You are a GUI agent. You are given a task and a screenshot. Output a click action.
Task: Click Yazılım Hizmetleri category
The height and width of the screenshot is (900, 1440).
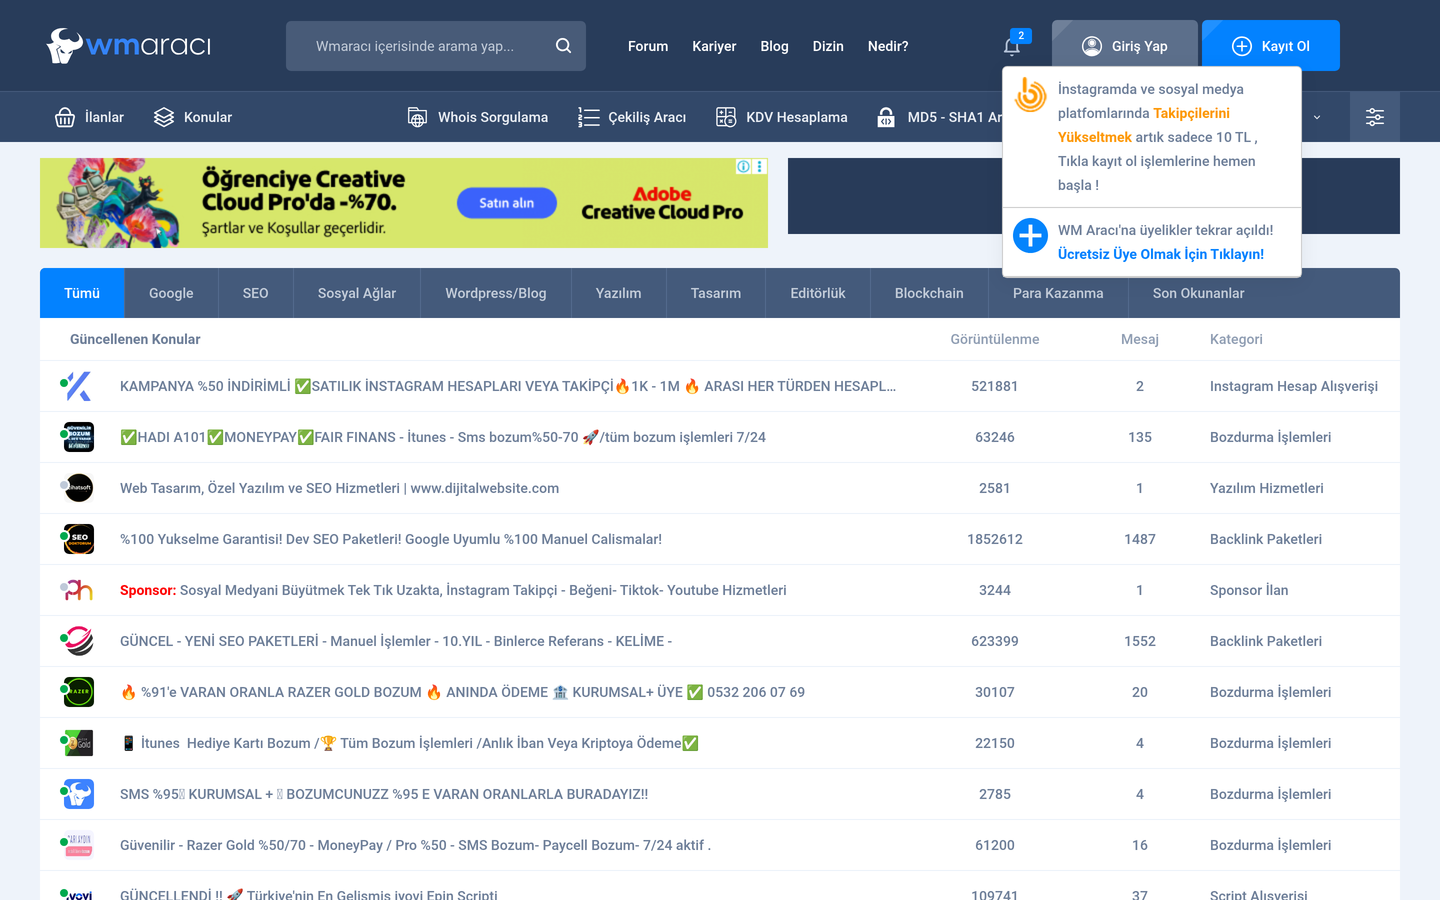pos(1267,488)
